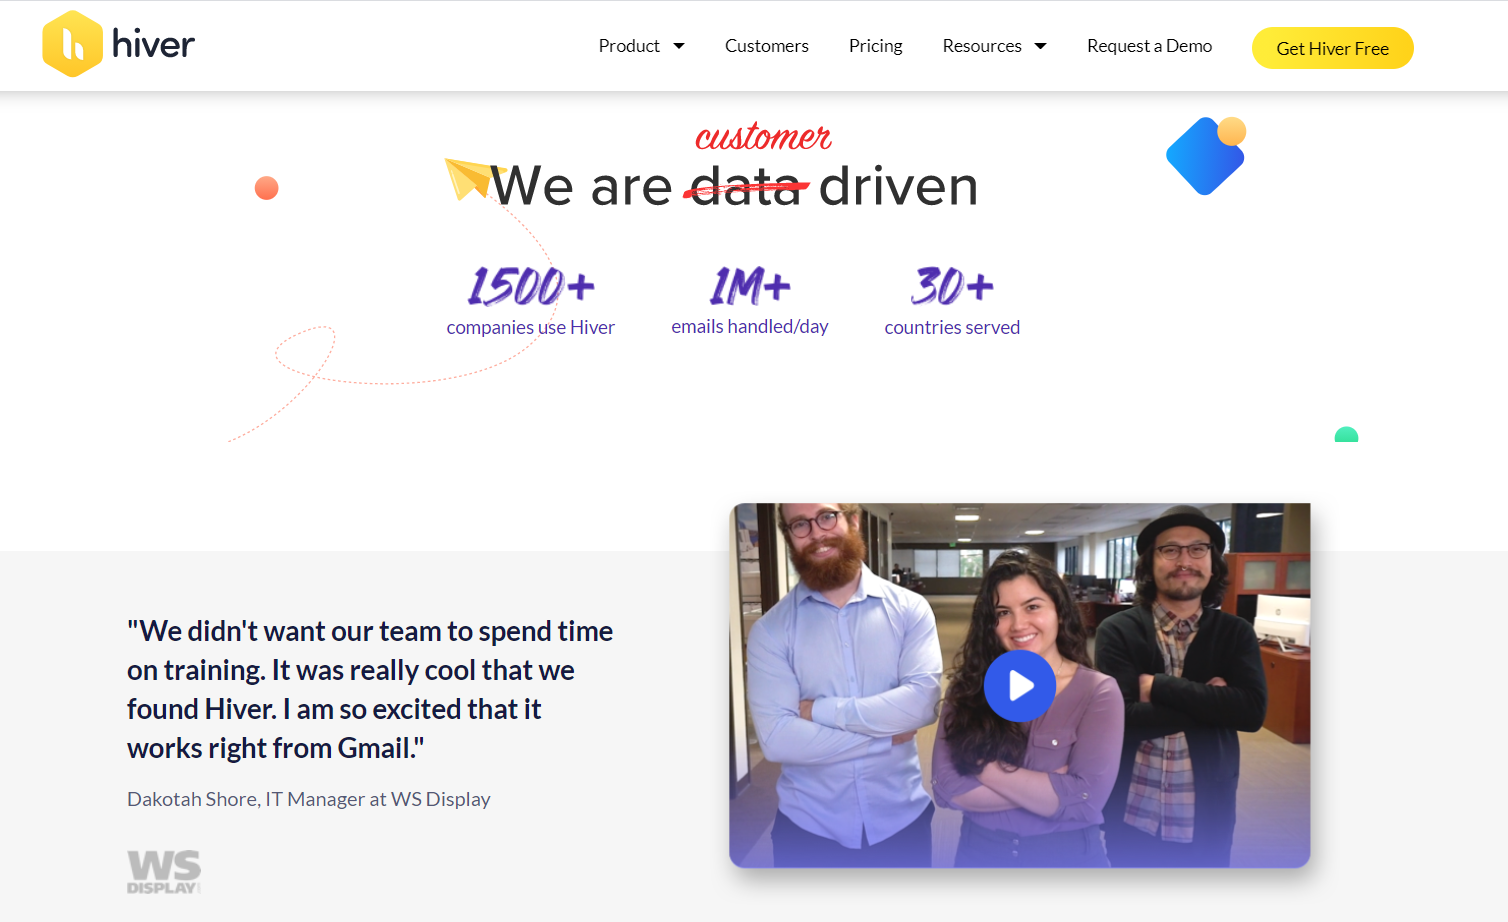Image resolution: width=1508 pixels, height=922 pixels.
Task: Click the Hiver hexagon logo
Action: coord(71,44)
